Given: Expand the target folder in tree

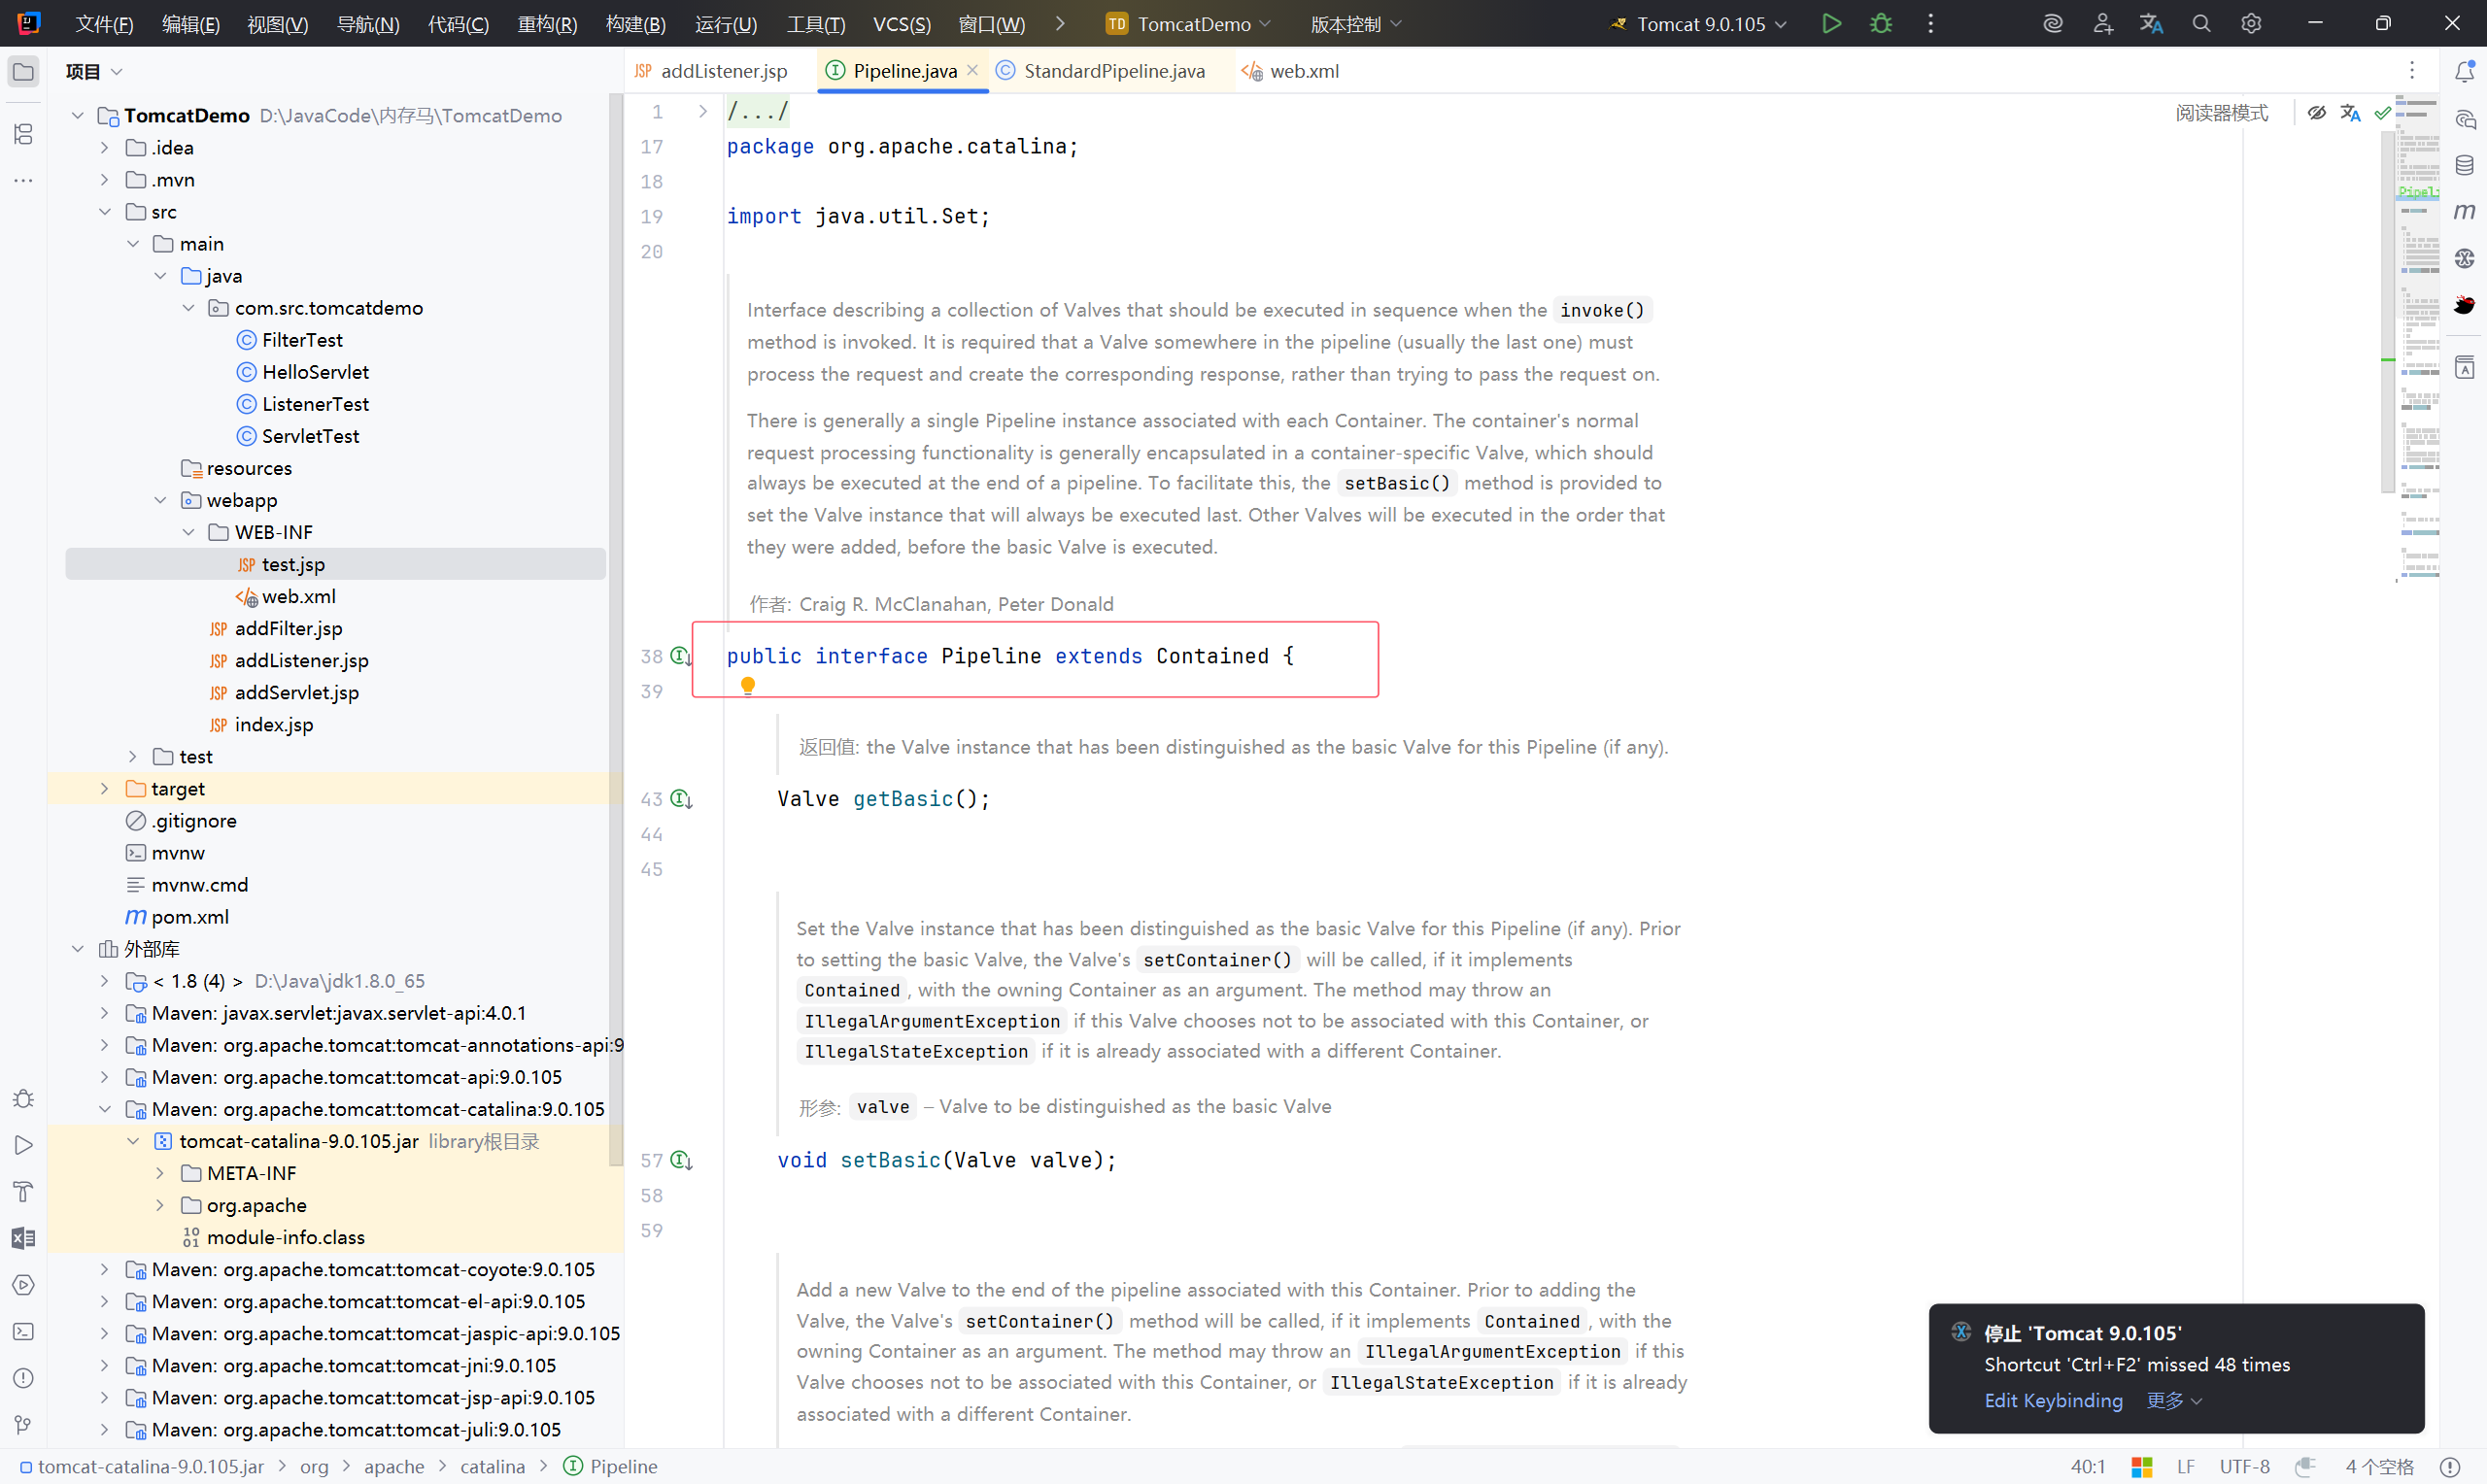Looking at the screenshot, I should tap(104, 789).
